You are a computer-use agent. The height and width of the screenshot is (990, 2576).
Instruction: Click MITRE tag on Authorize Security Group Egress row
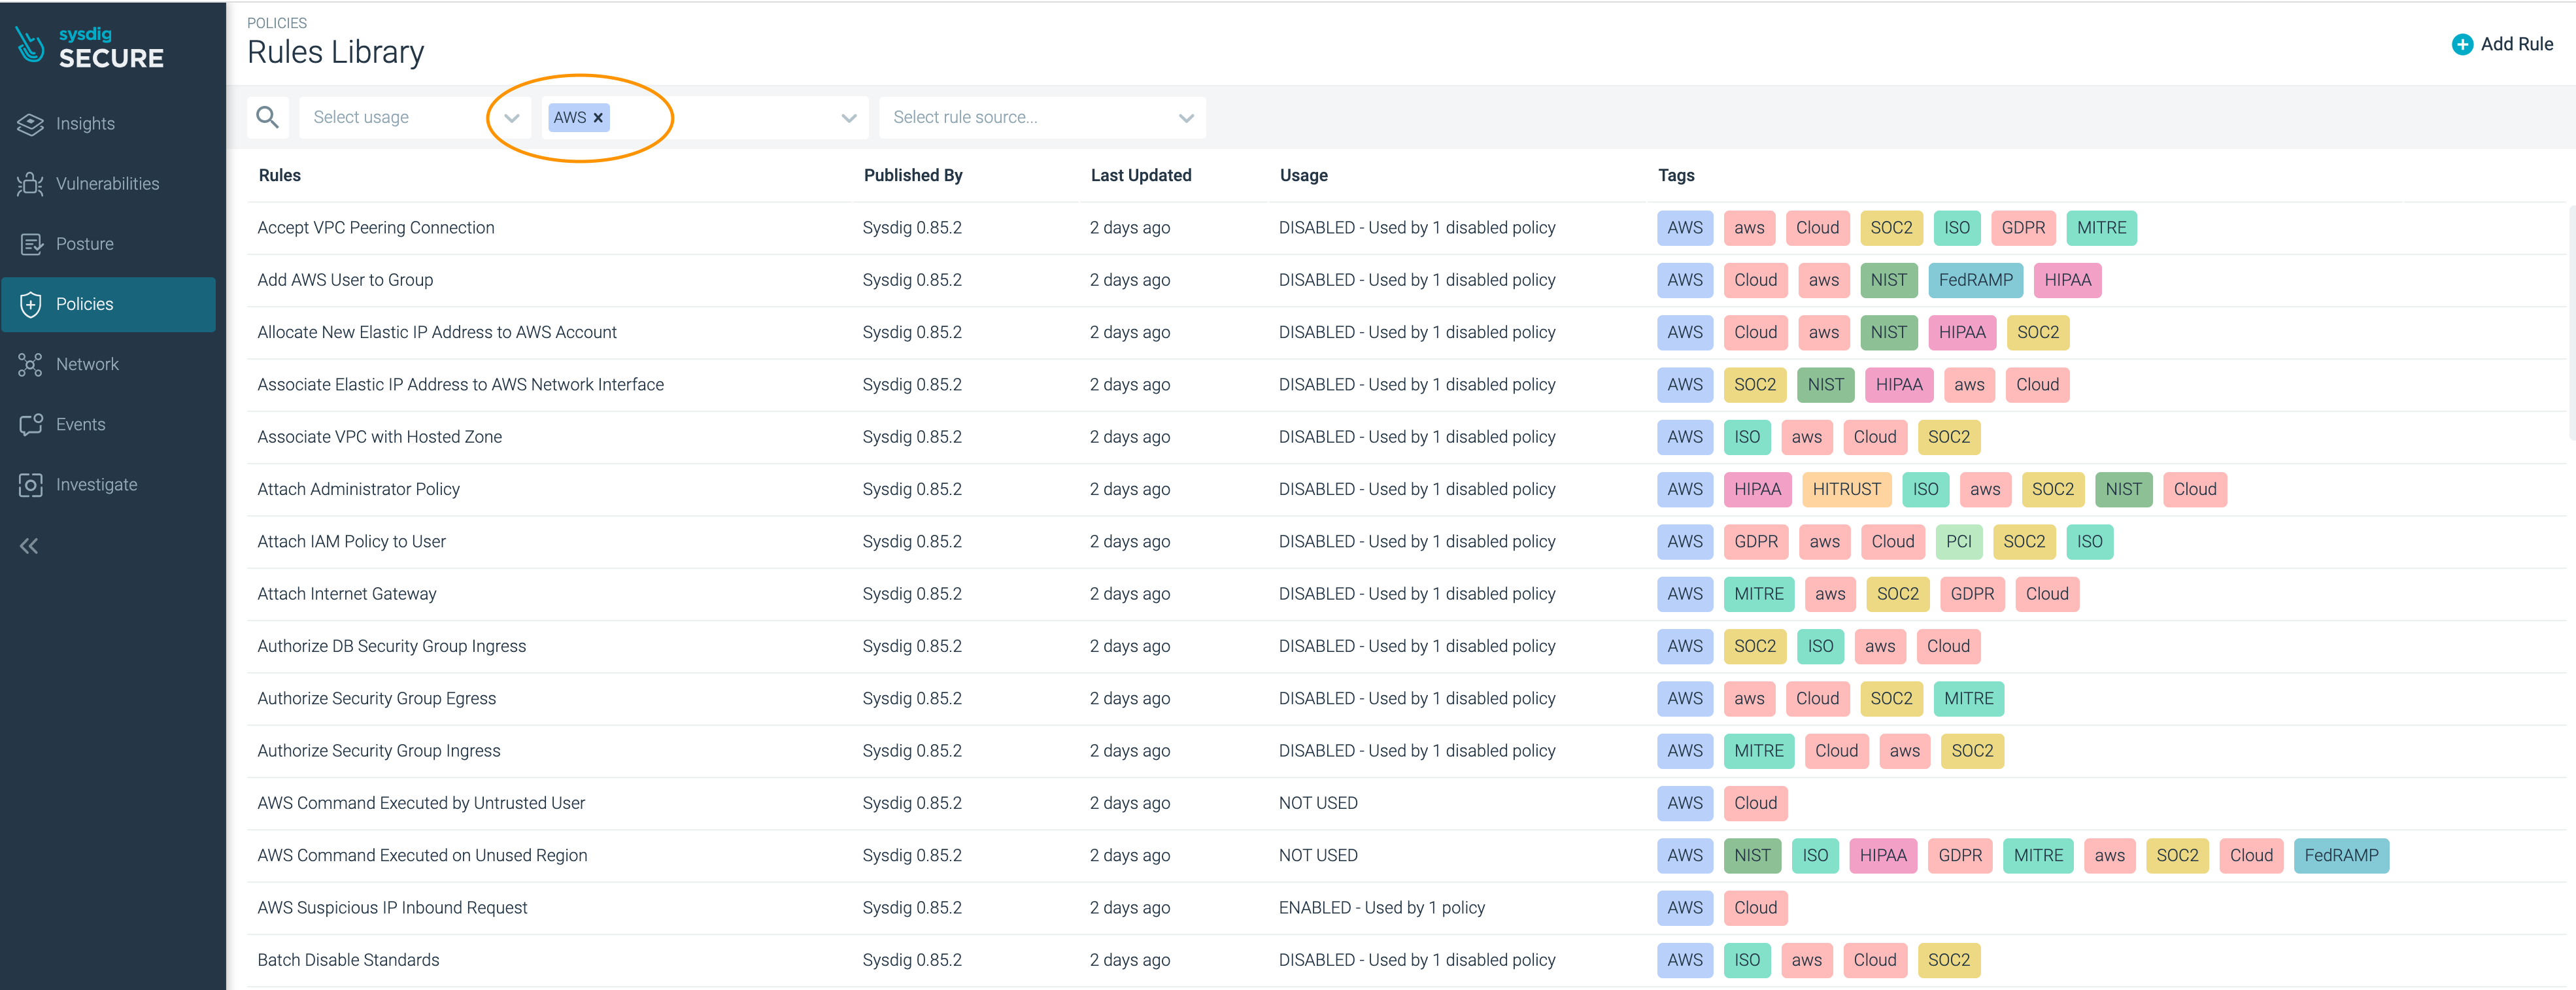point(1968,699)
